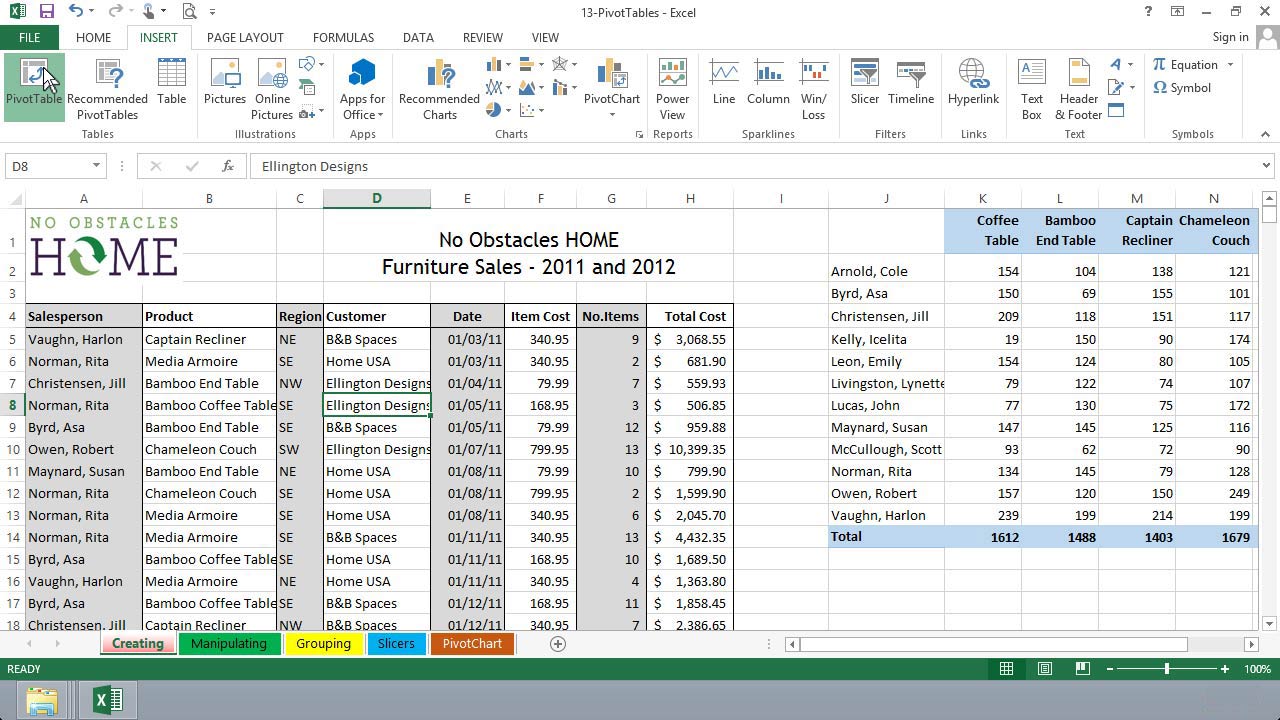Switch to the REVIEW tab

483,37
